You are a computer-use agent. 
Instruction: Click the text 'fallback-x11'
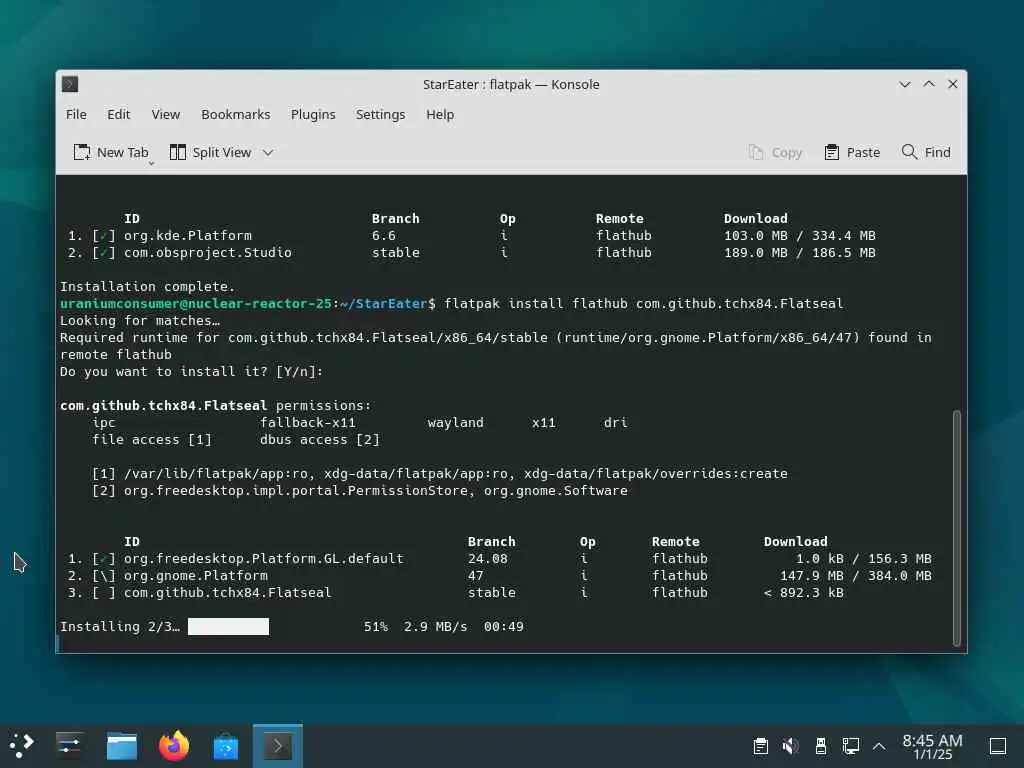coord(308,423)
